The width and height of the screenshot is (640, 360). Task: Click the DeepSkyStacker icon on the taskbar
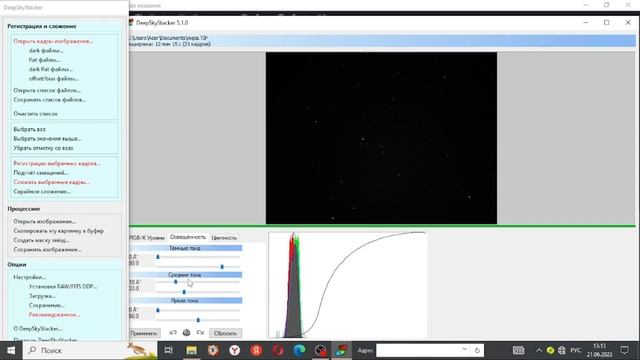point(342,350)
